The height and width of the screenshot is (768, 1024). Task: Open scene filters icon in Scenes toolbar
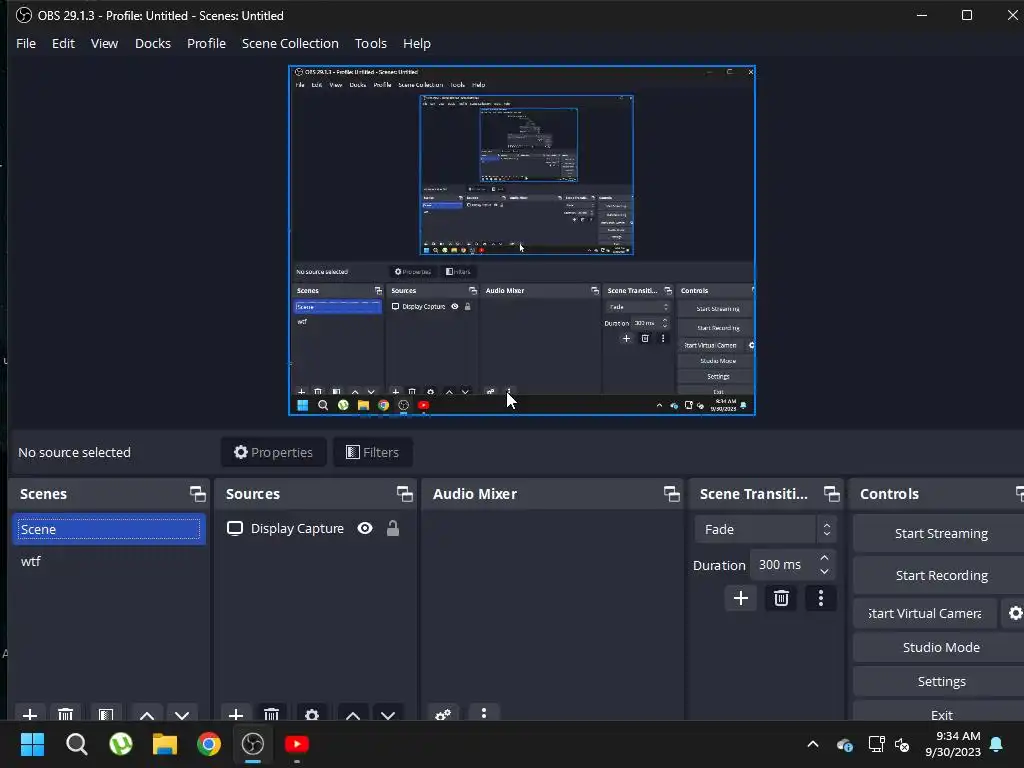pyautogui.click(x=106, y=714)
